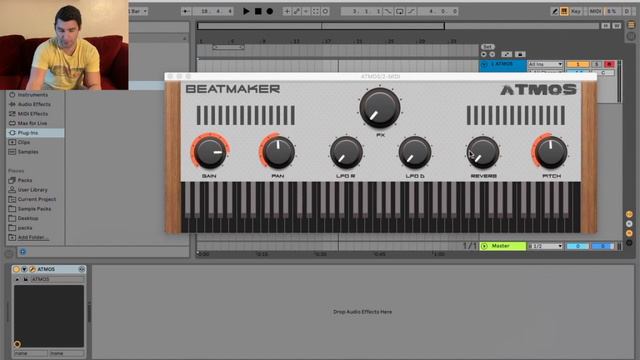Click the right 'none' X-Y field
Viewport: 640px width, 360px height.
coord(66,354)
